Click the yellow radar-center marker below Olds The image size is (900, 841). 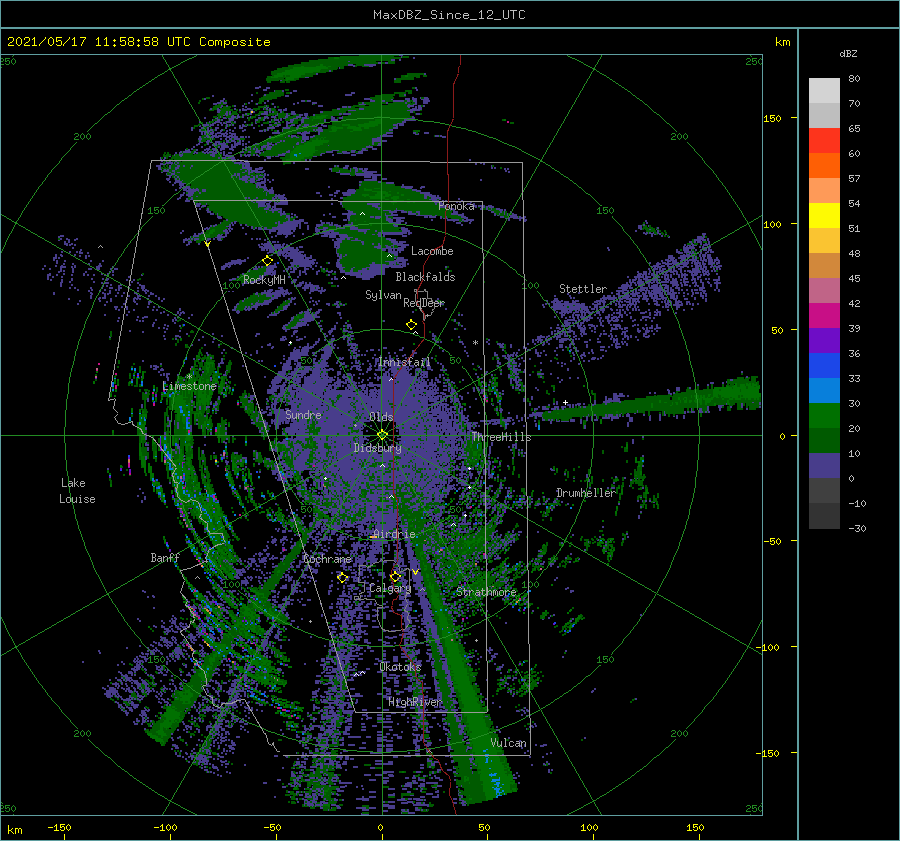coord(382,435)
